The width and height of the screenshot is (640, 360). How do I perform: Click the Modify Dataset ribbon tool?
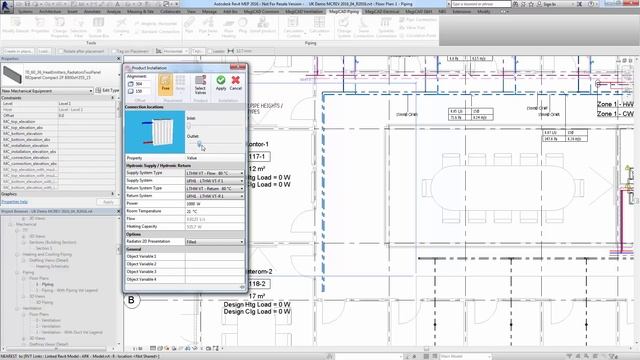16,25
